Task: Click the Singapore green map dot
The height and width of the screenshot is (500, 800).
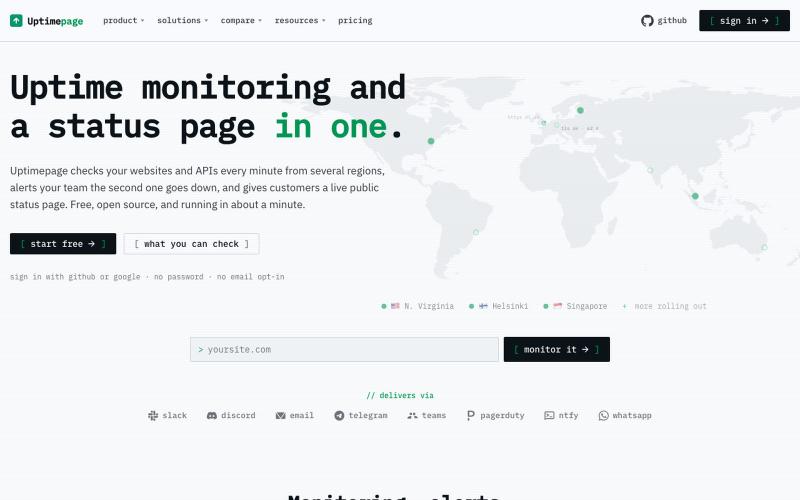Action: 695,196
